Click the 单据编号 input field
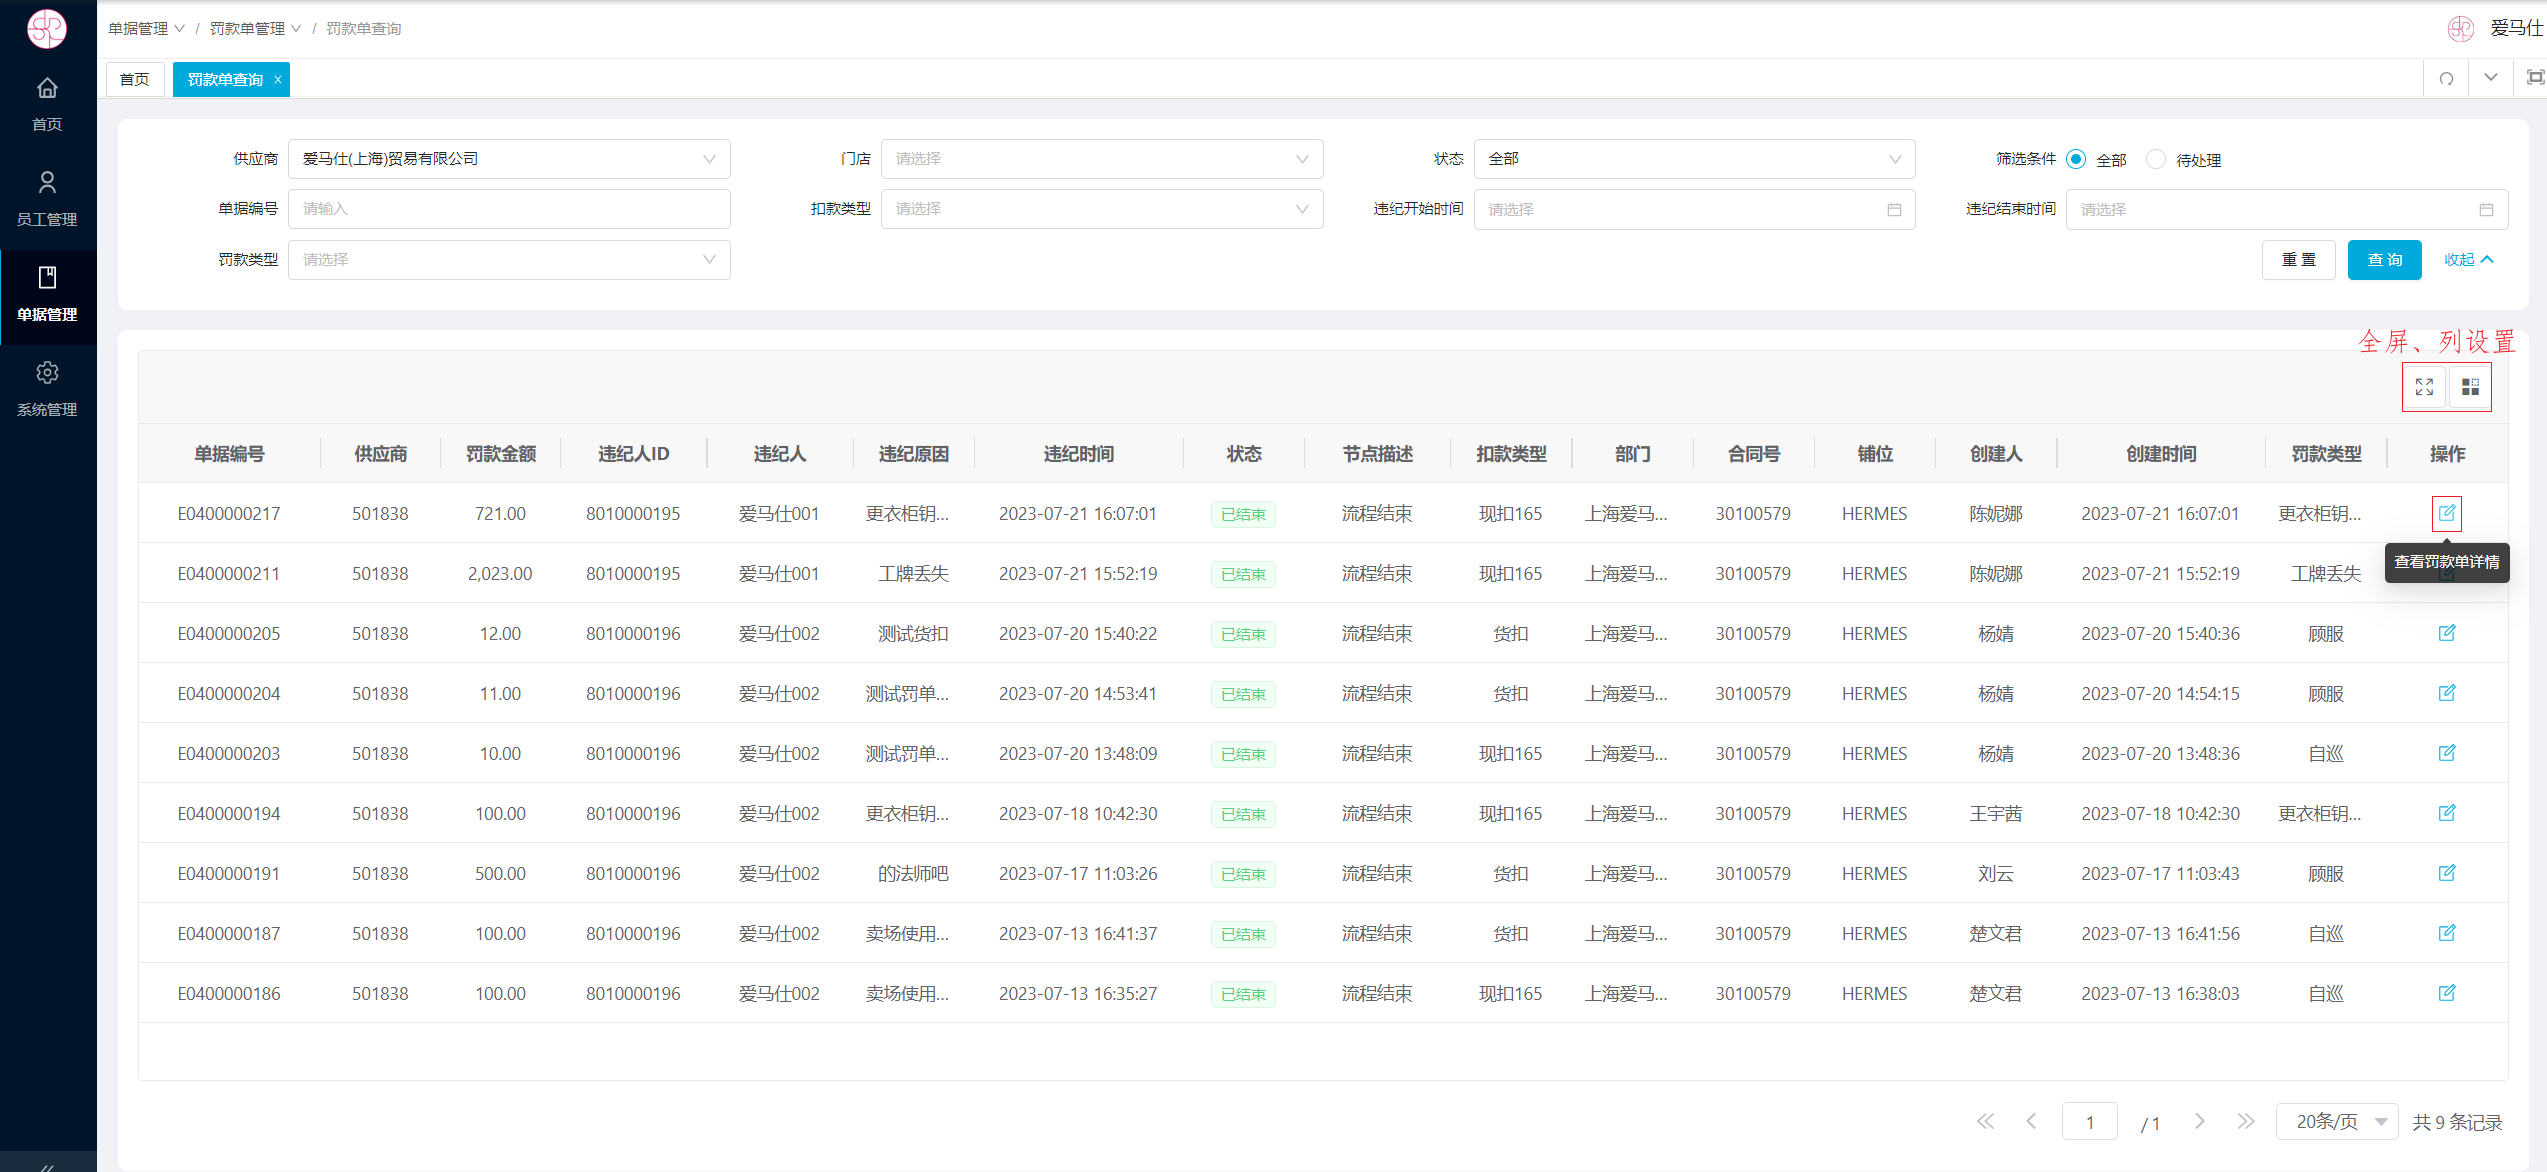The height and width of the screenshot is (1172, 2547). 509,209
